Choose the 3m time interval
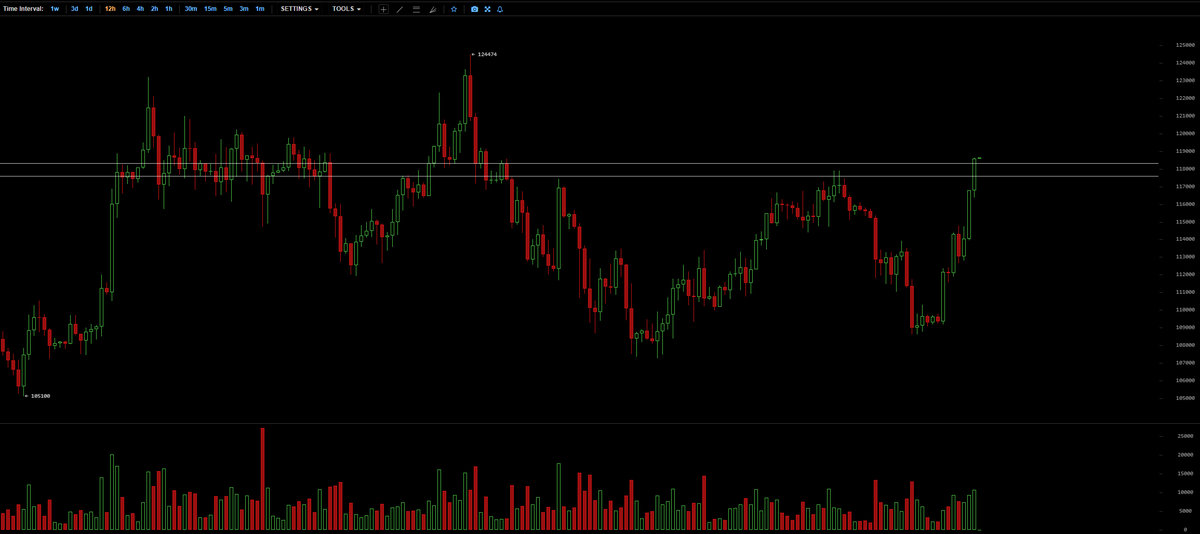This screenshot has width=1200, height=534. click(244, 8)
